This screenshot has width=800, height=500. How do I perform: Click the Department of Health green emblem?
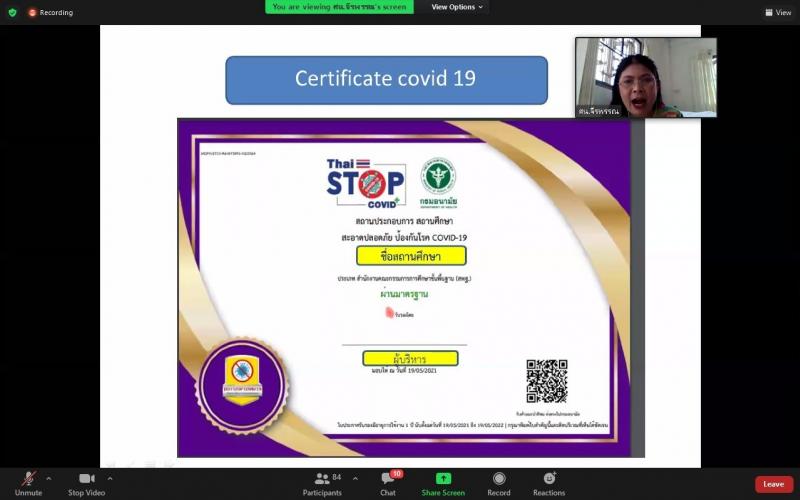pyautogui.click(x=438, y=183)
